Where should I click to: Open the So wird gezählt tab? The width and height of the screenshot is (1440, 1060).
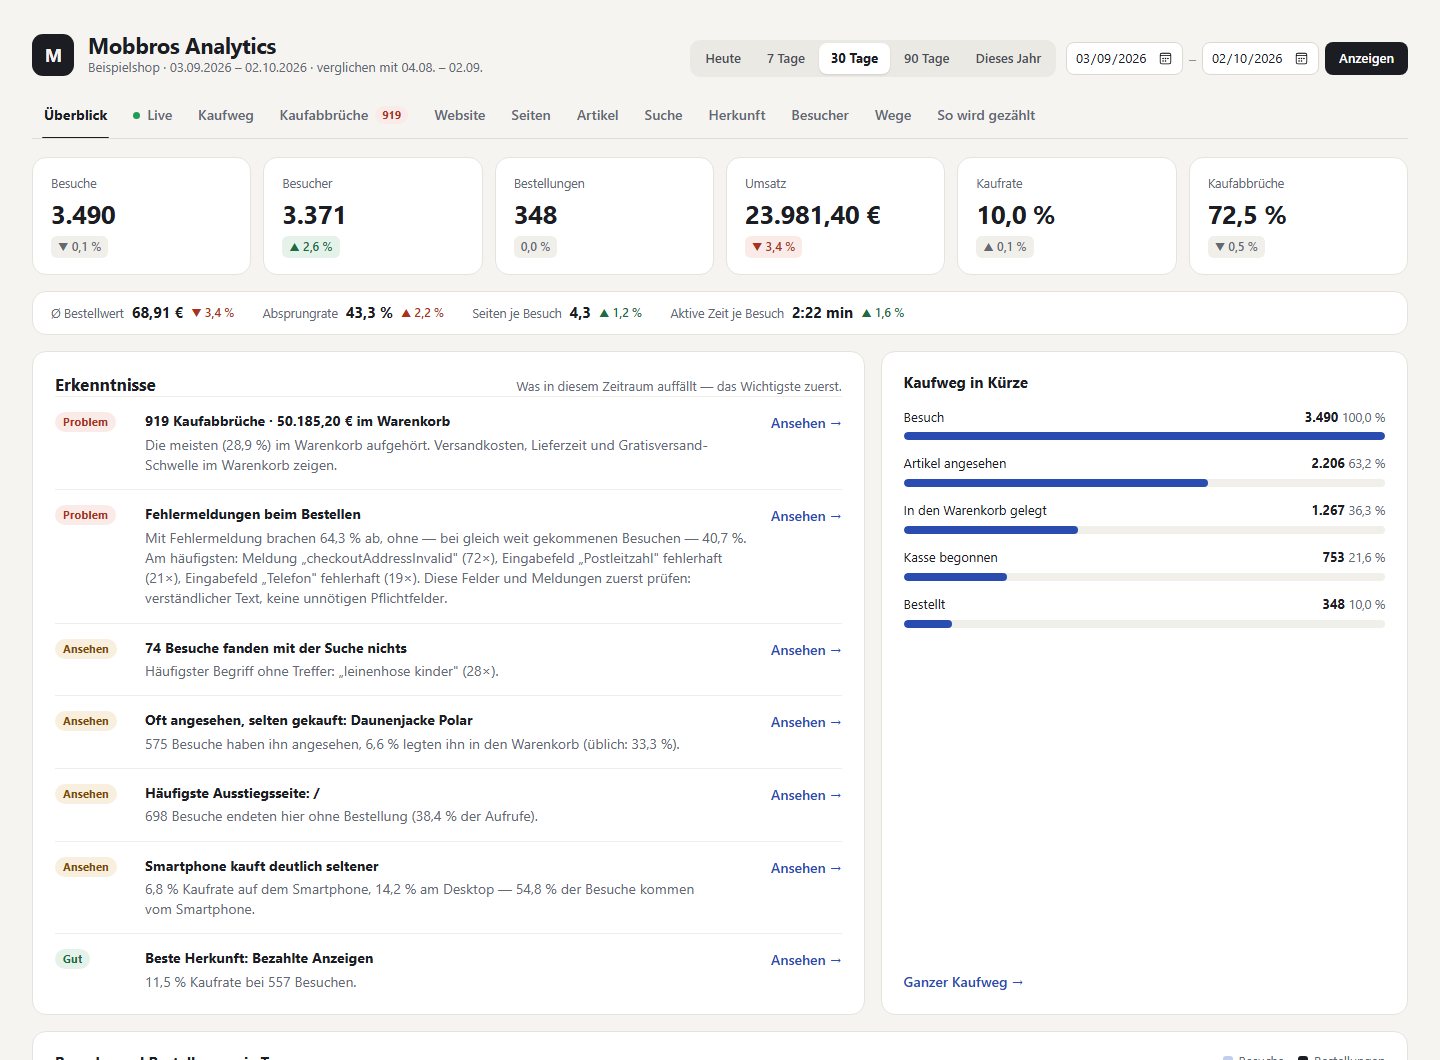[x=986, y=115]
